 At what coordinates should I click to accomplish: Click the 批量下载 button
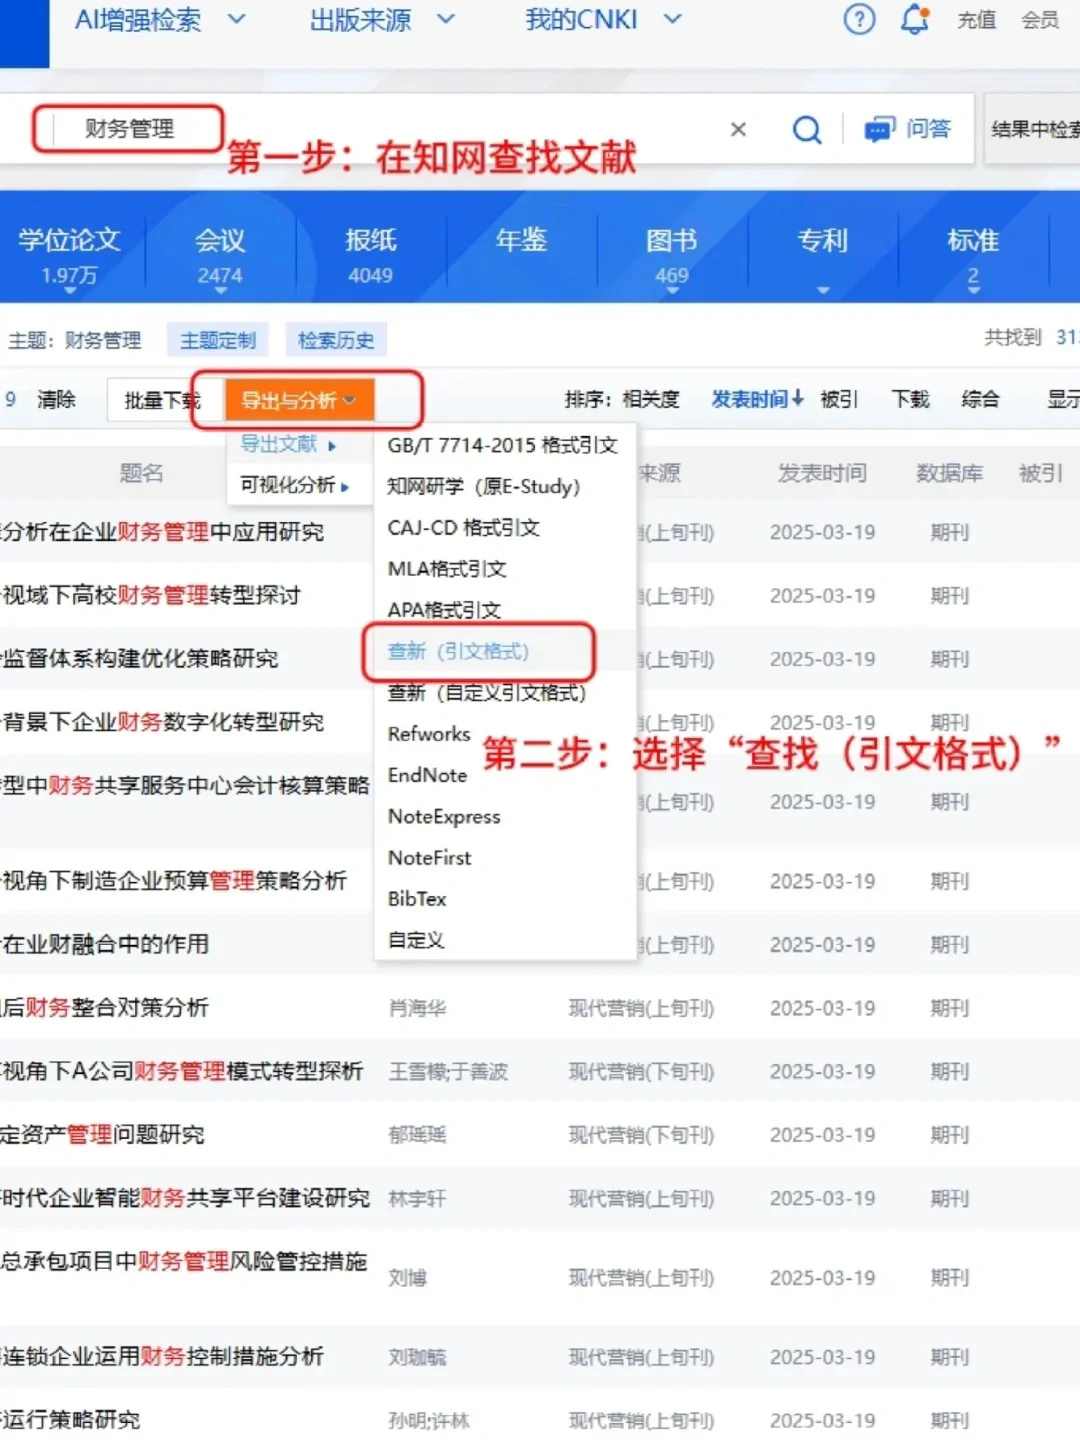[x=162, y=400]
